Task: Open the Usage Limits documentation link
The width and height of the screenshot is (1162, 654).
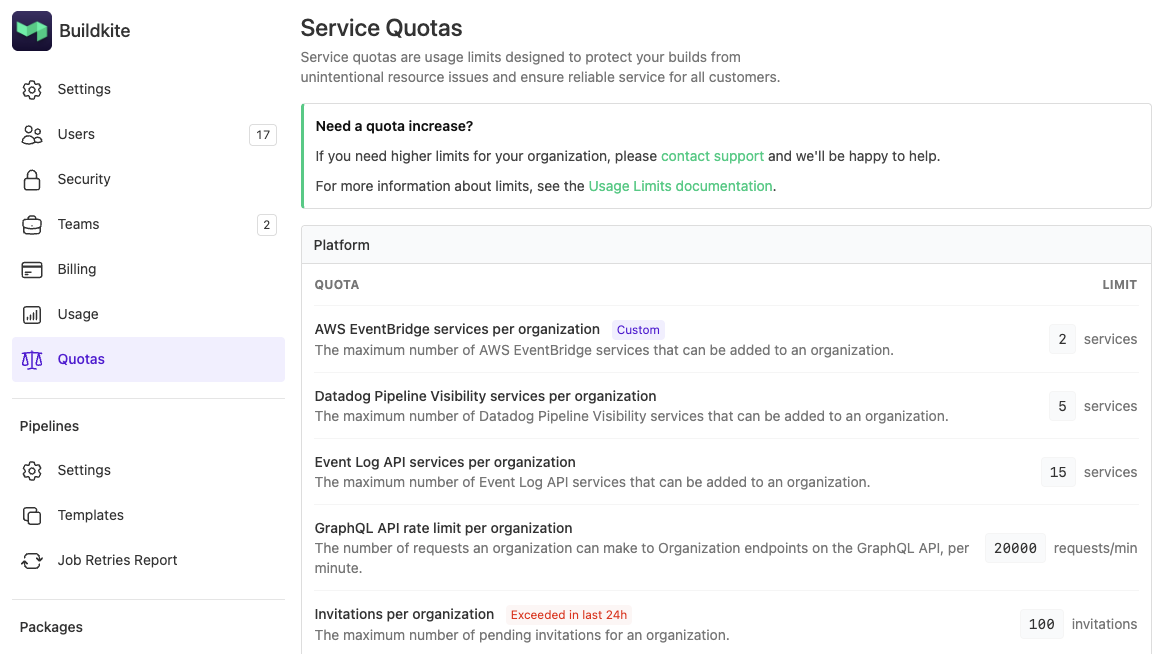Action: point(680,186)
